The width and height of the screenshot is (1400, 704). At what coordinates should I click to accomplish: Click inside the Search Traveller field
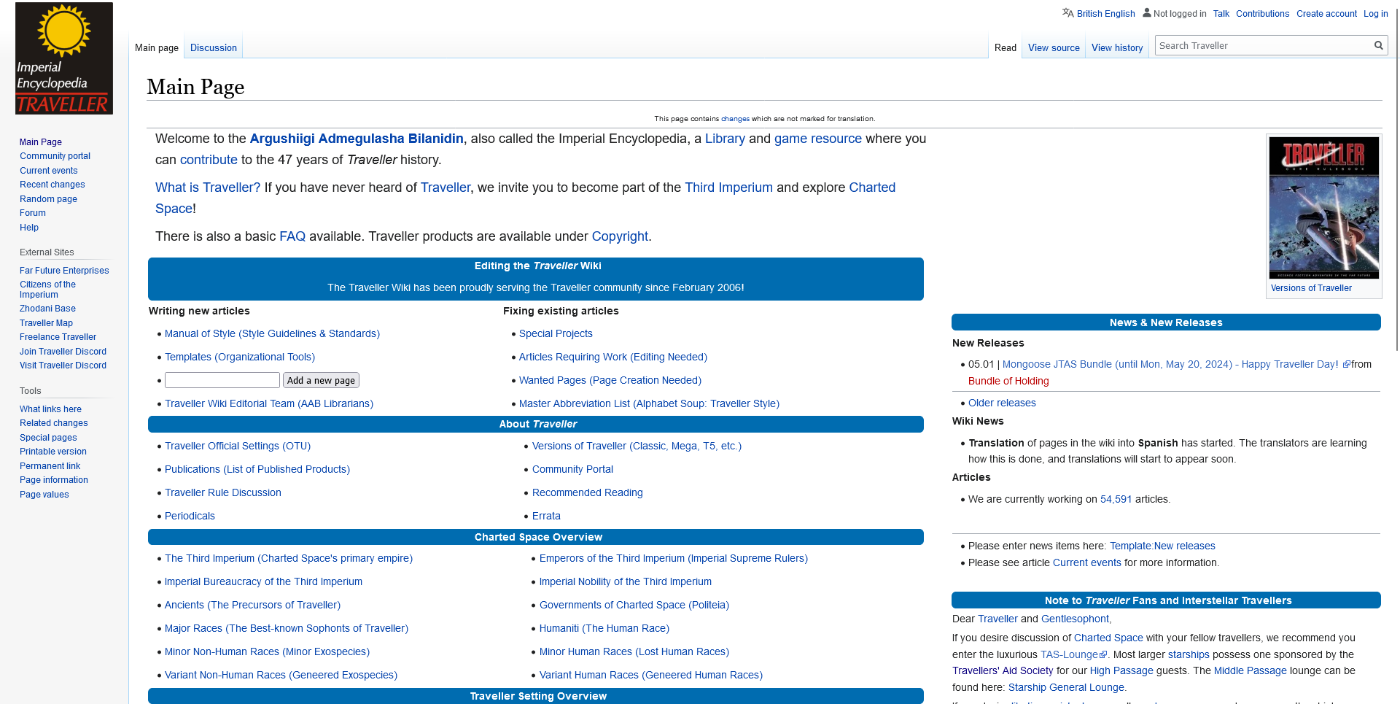pos(1262,46)
